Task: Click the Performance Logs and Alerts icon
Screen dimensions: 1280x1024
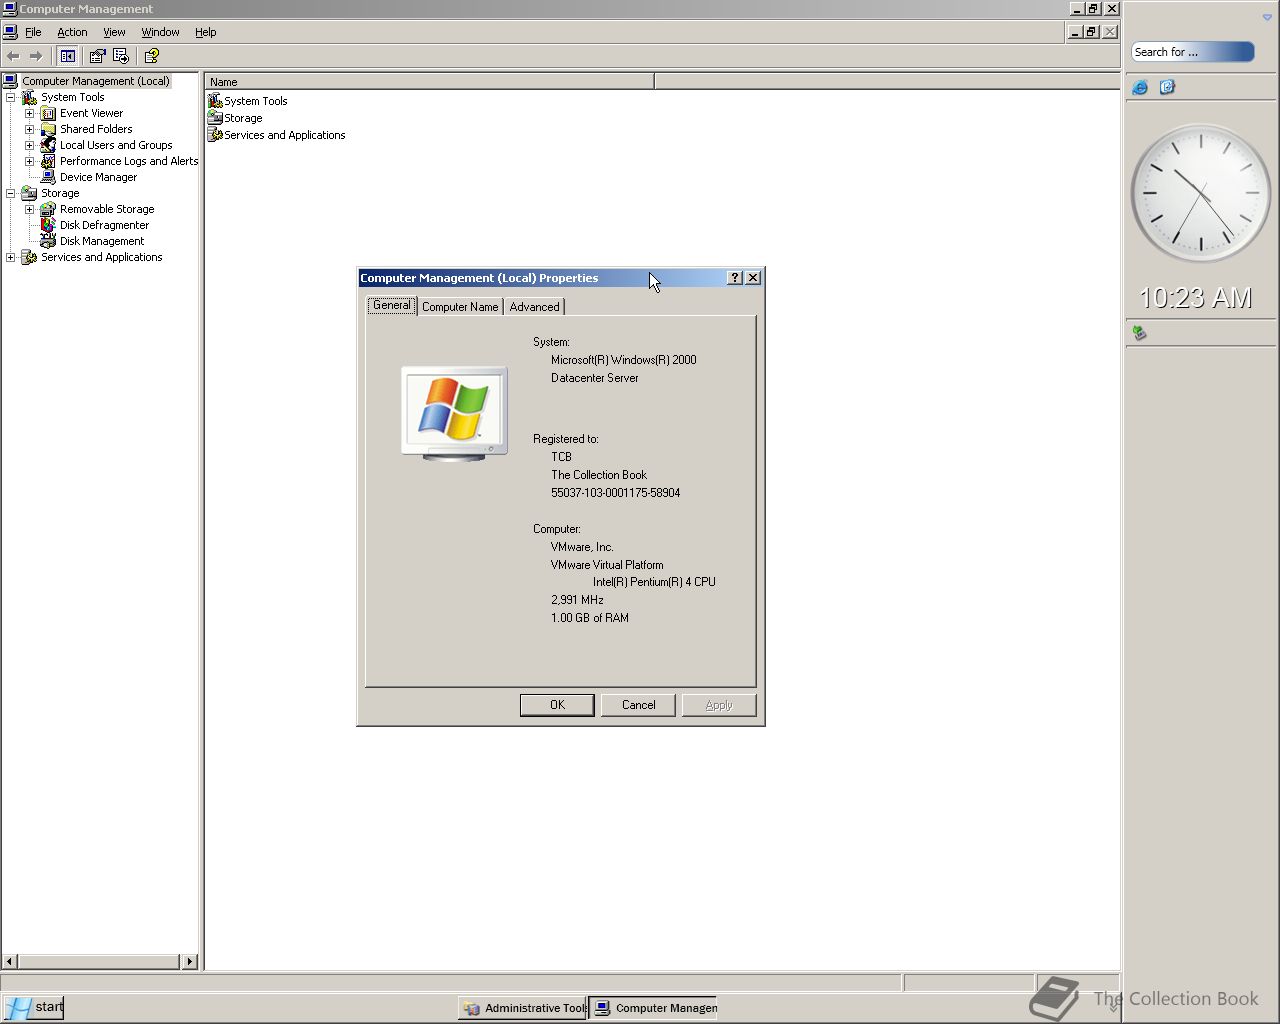Action: (48, 161)
